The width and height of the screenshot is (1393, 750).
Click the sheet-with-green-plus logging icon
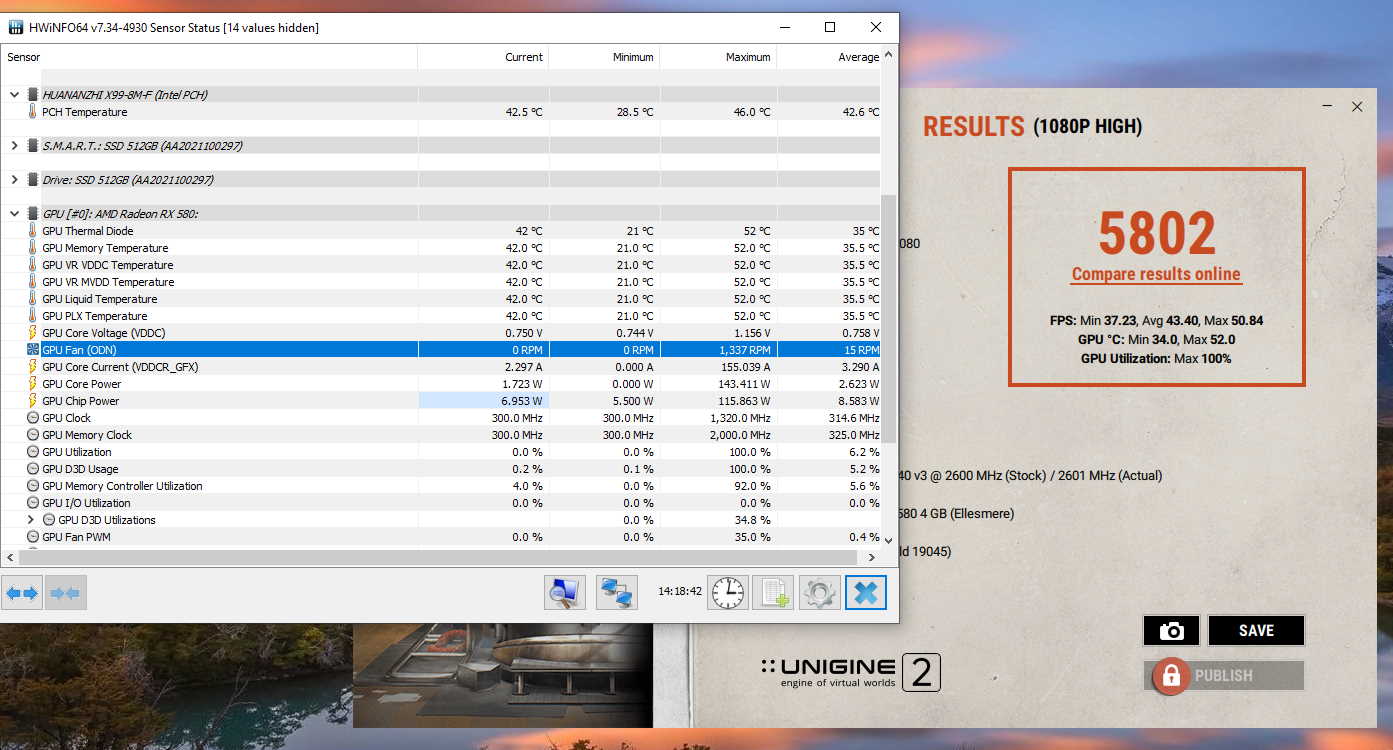774,593
